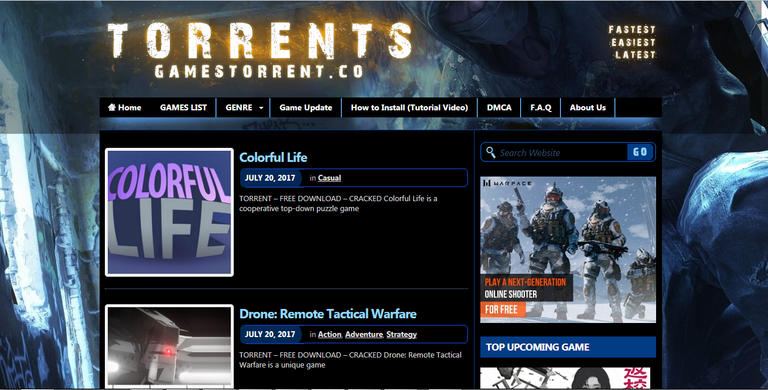Image resolution: width=768 pixels, height=390 pixels.
Task: Open the Colorful Life title link
Action: 273,157
